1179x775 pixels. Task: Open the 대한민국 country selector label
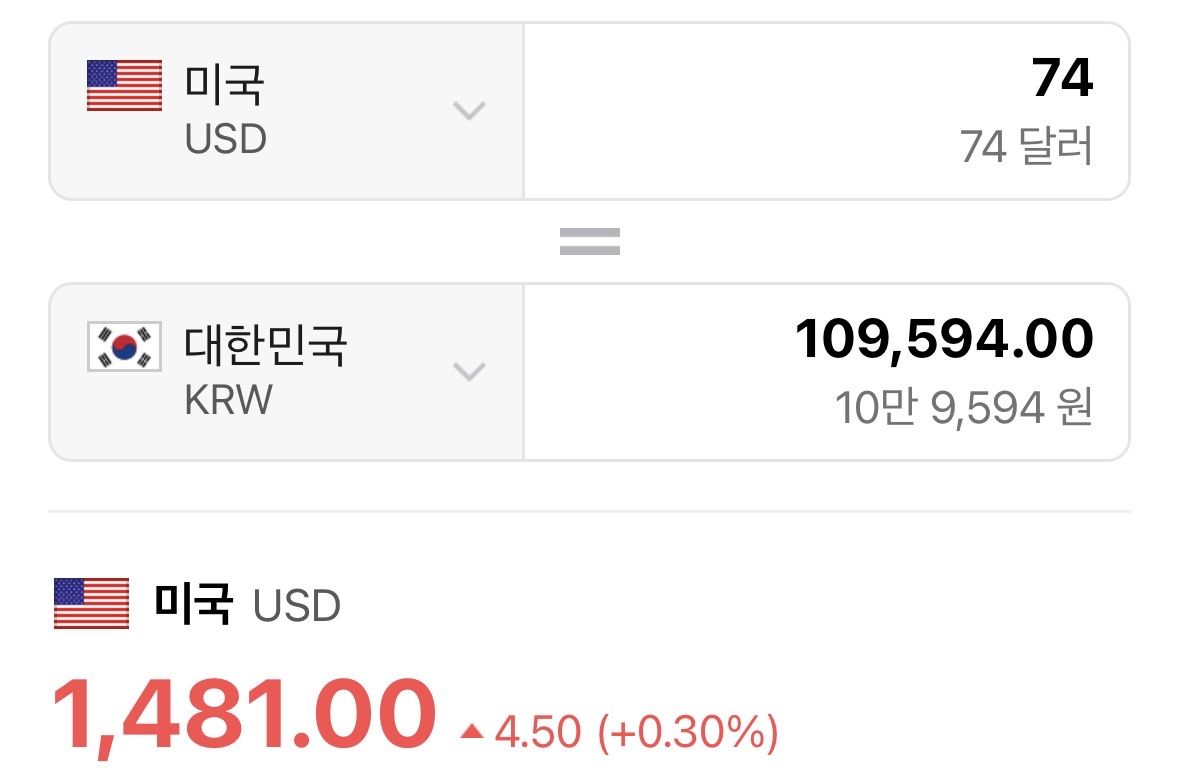265,345
